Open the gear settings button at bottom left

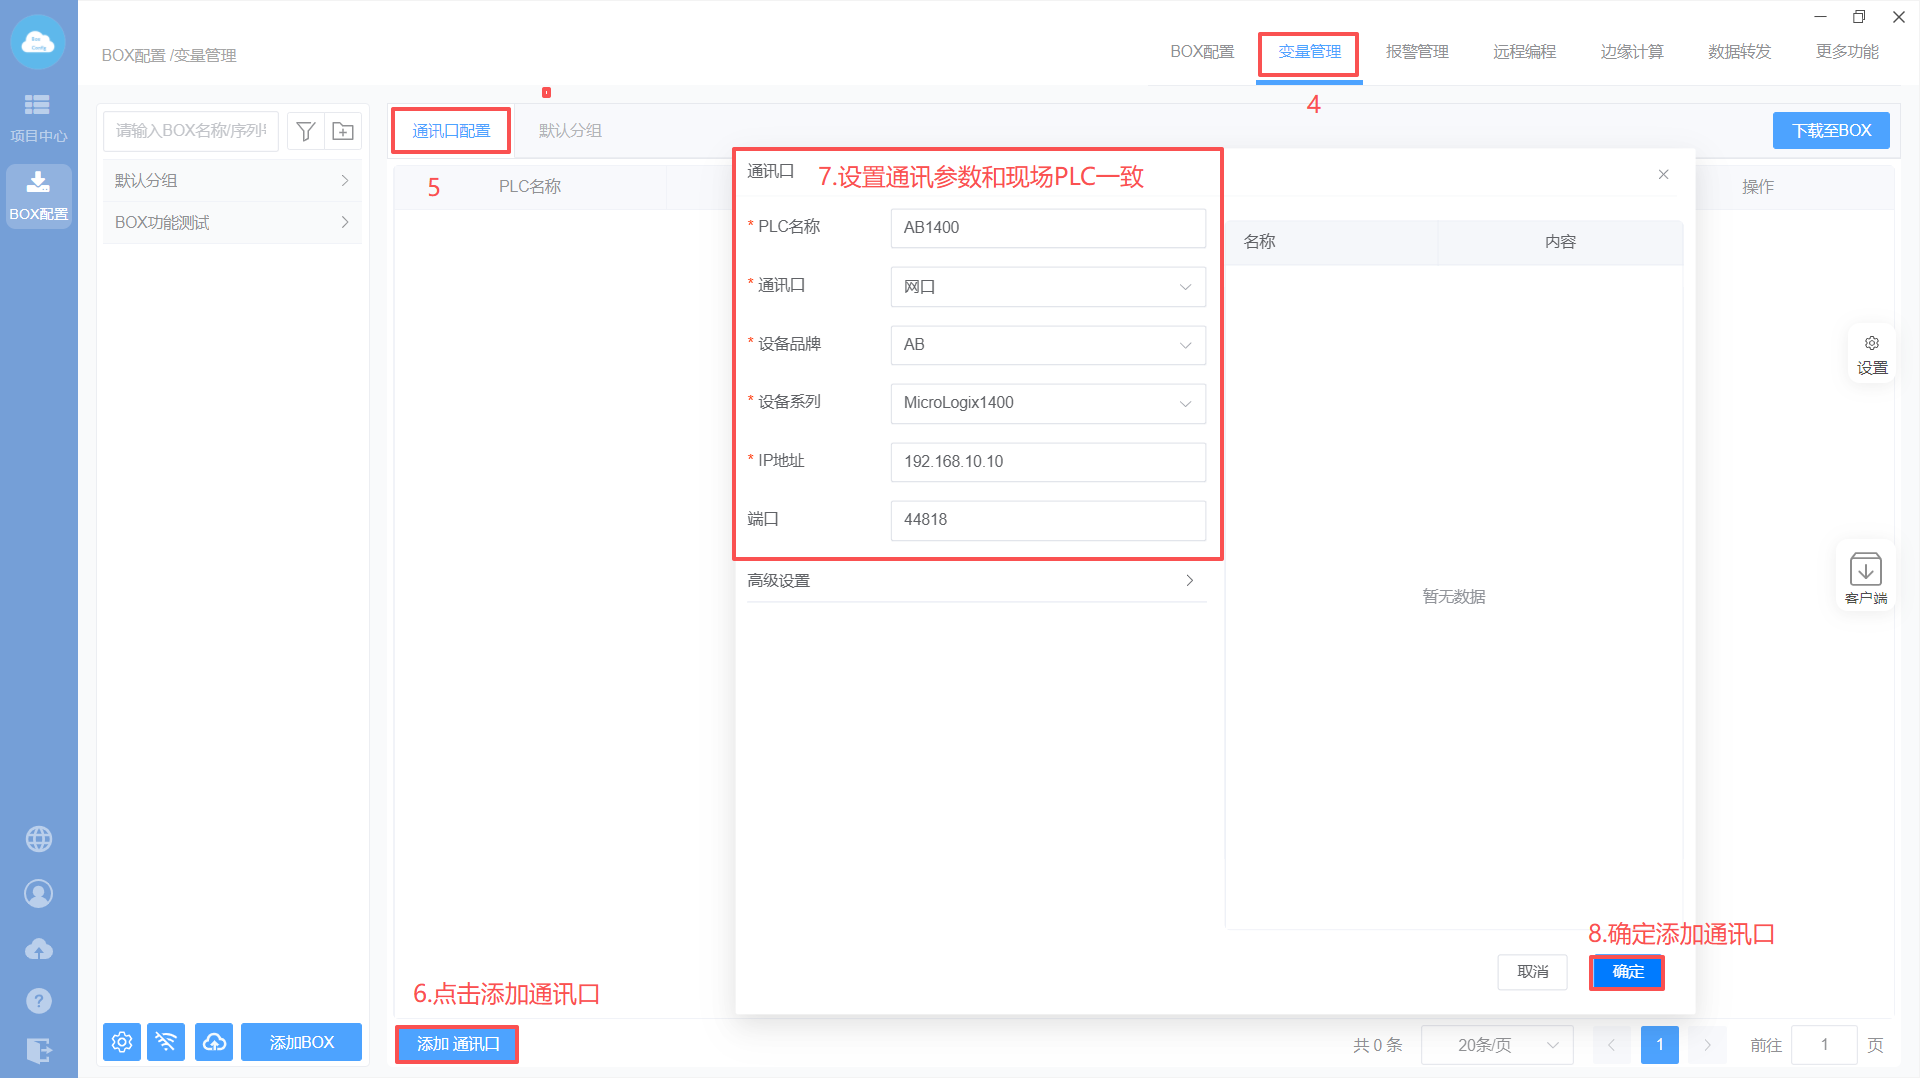[x=122, y=1042]
